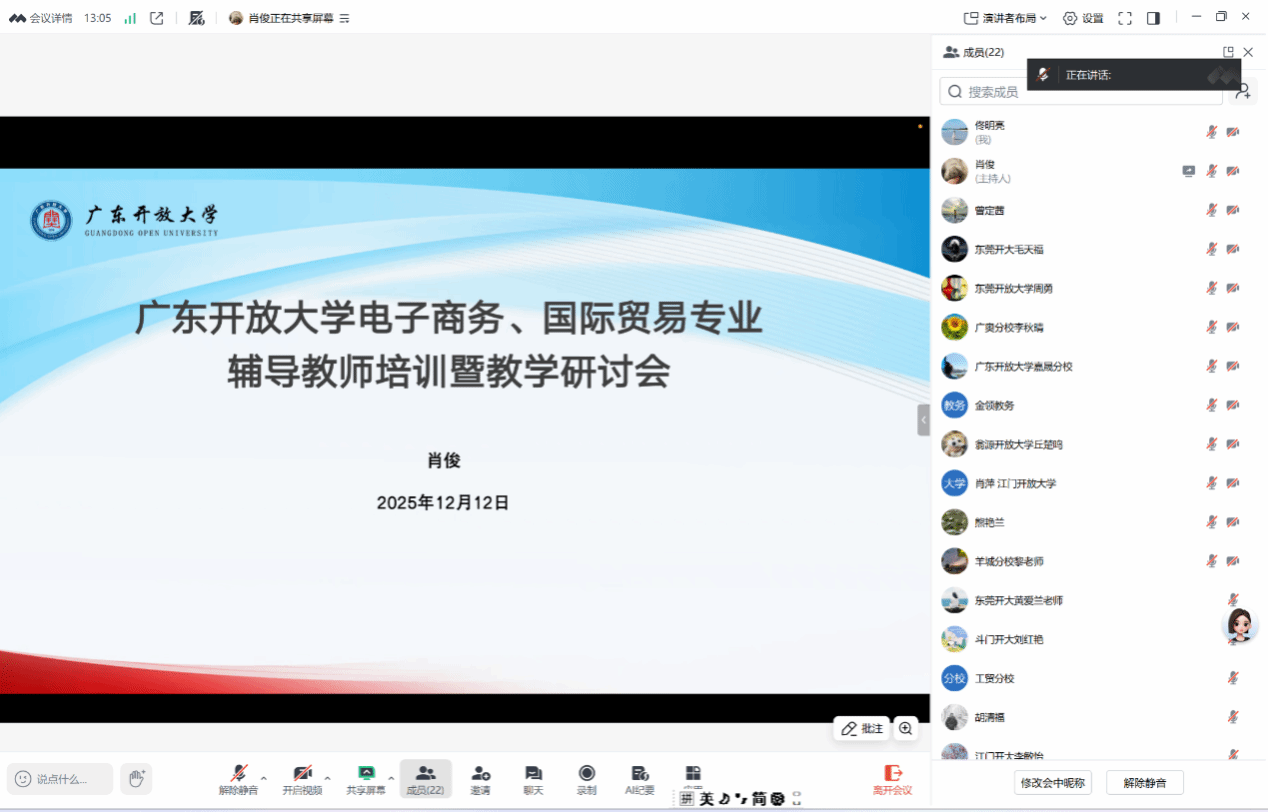Click the add member icon beside search
Viewport: 1268px width, 812px height.
(1243, 91)
